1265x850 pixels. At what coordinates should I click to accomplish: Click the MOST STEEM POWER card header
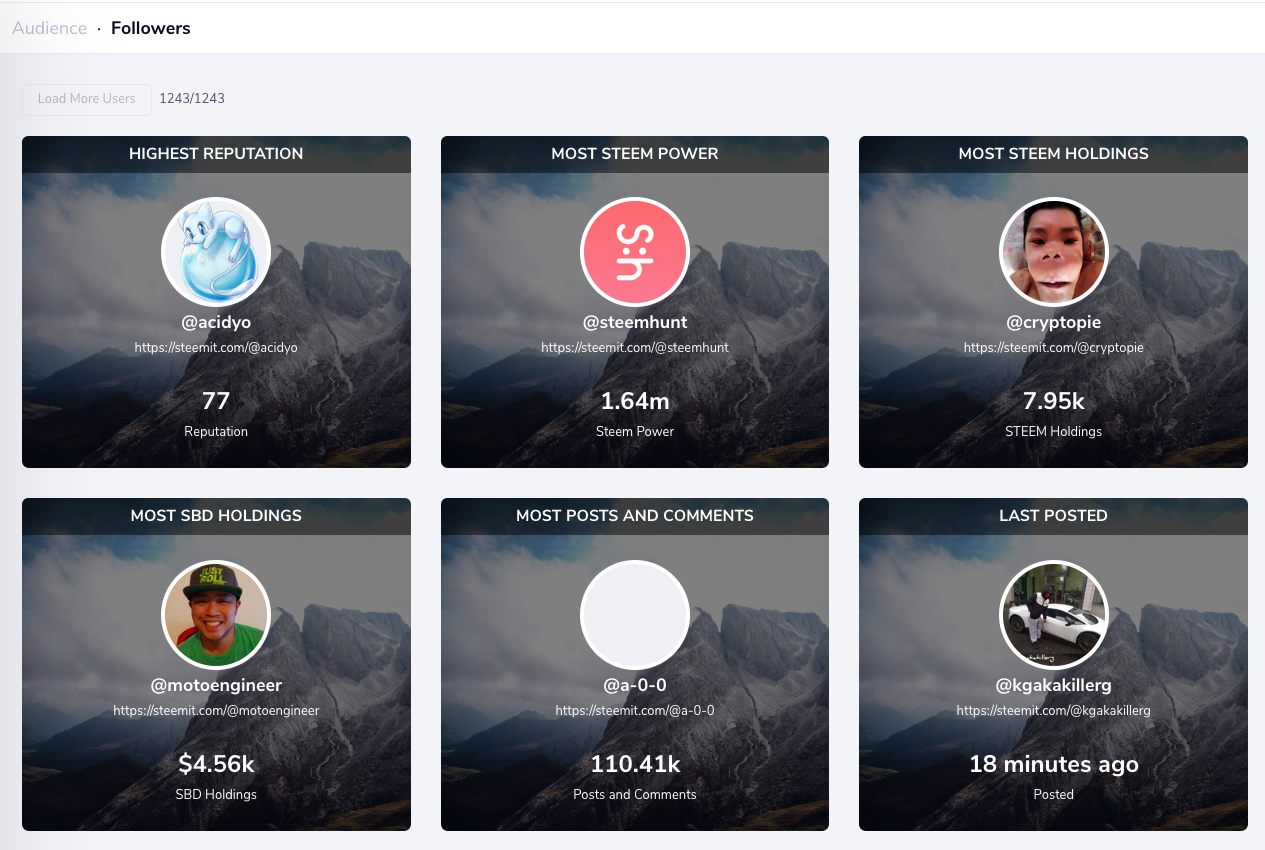(x=635, y=154)
